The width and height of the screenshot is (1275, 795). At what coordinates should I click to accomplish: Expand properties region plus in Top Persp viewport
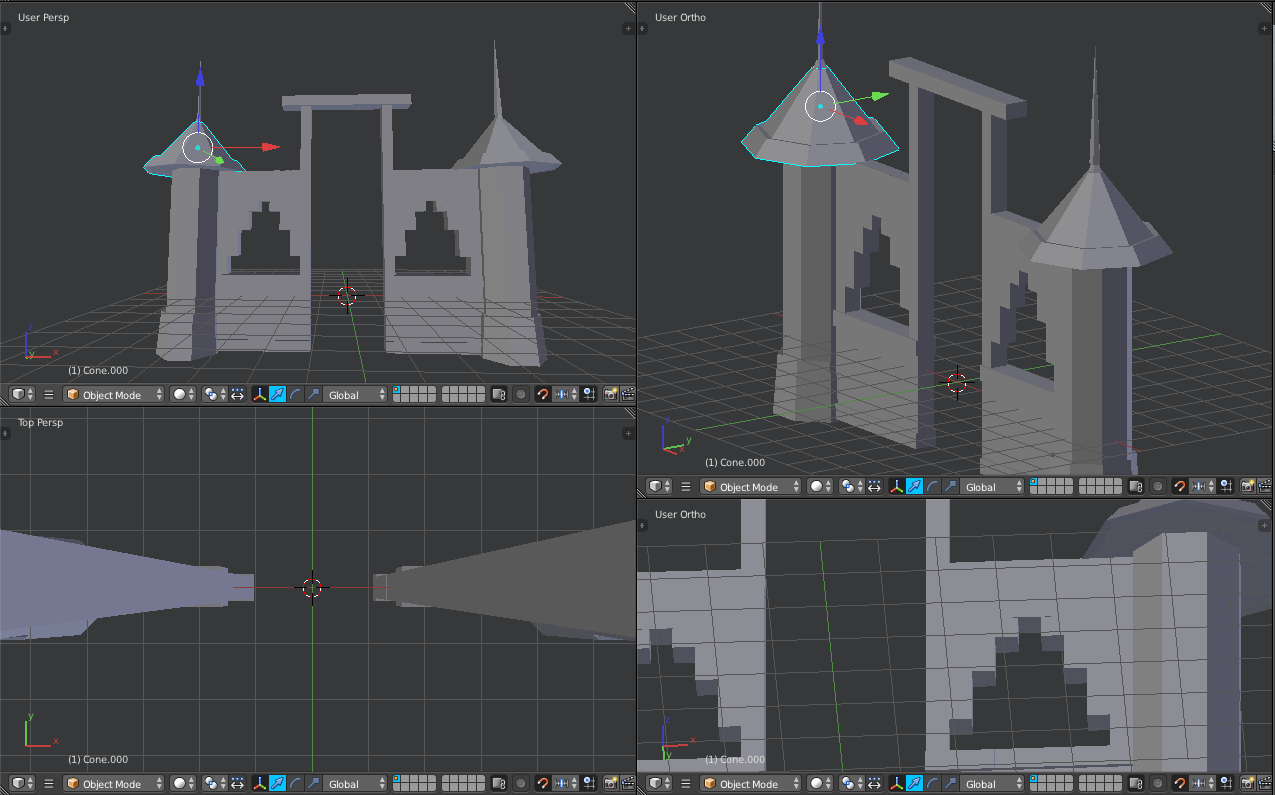tap(628, 433)
